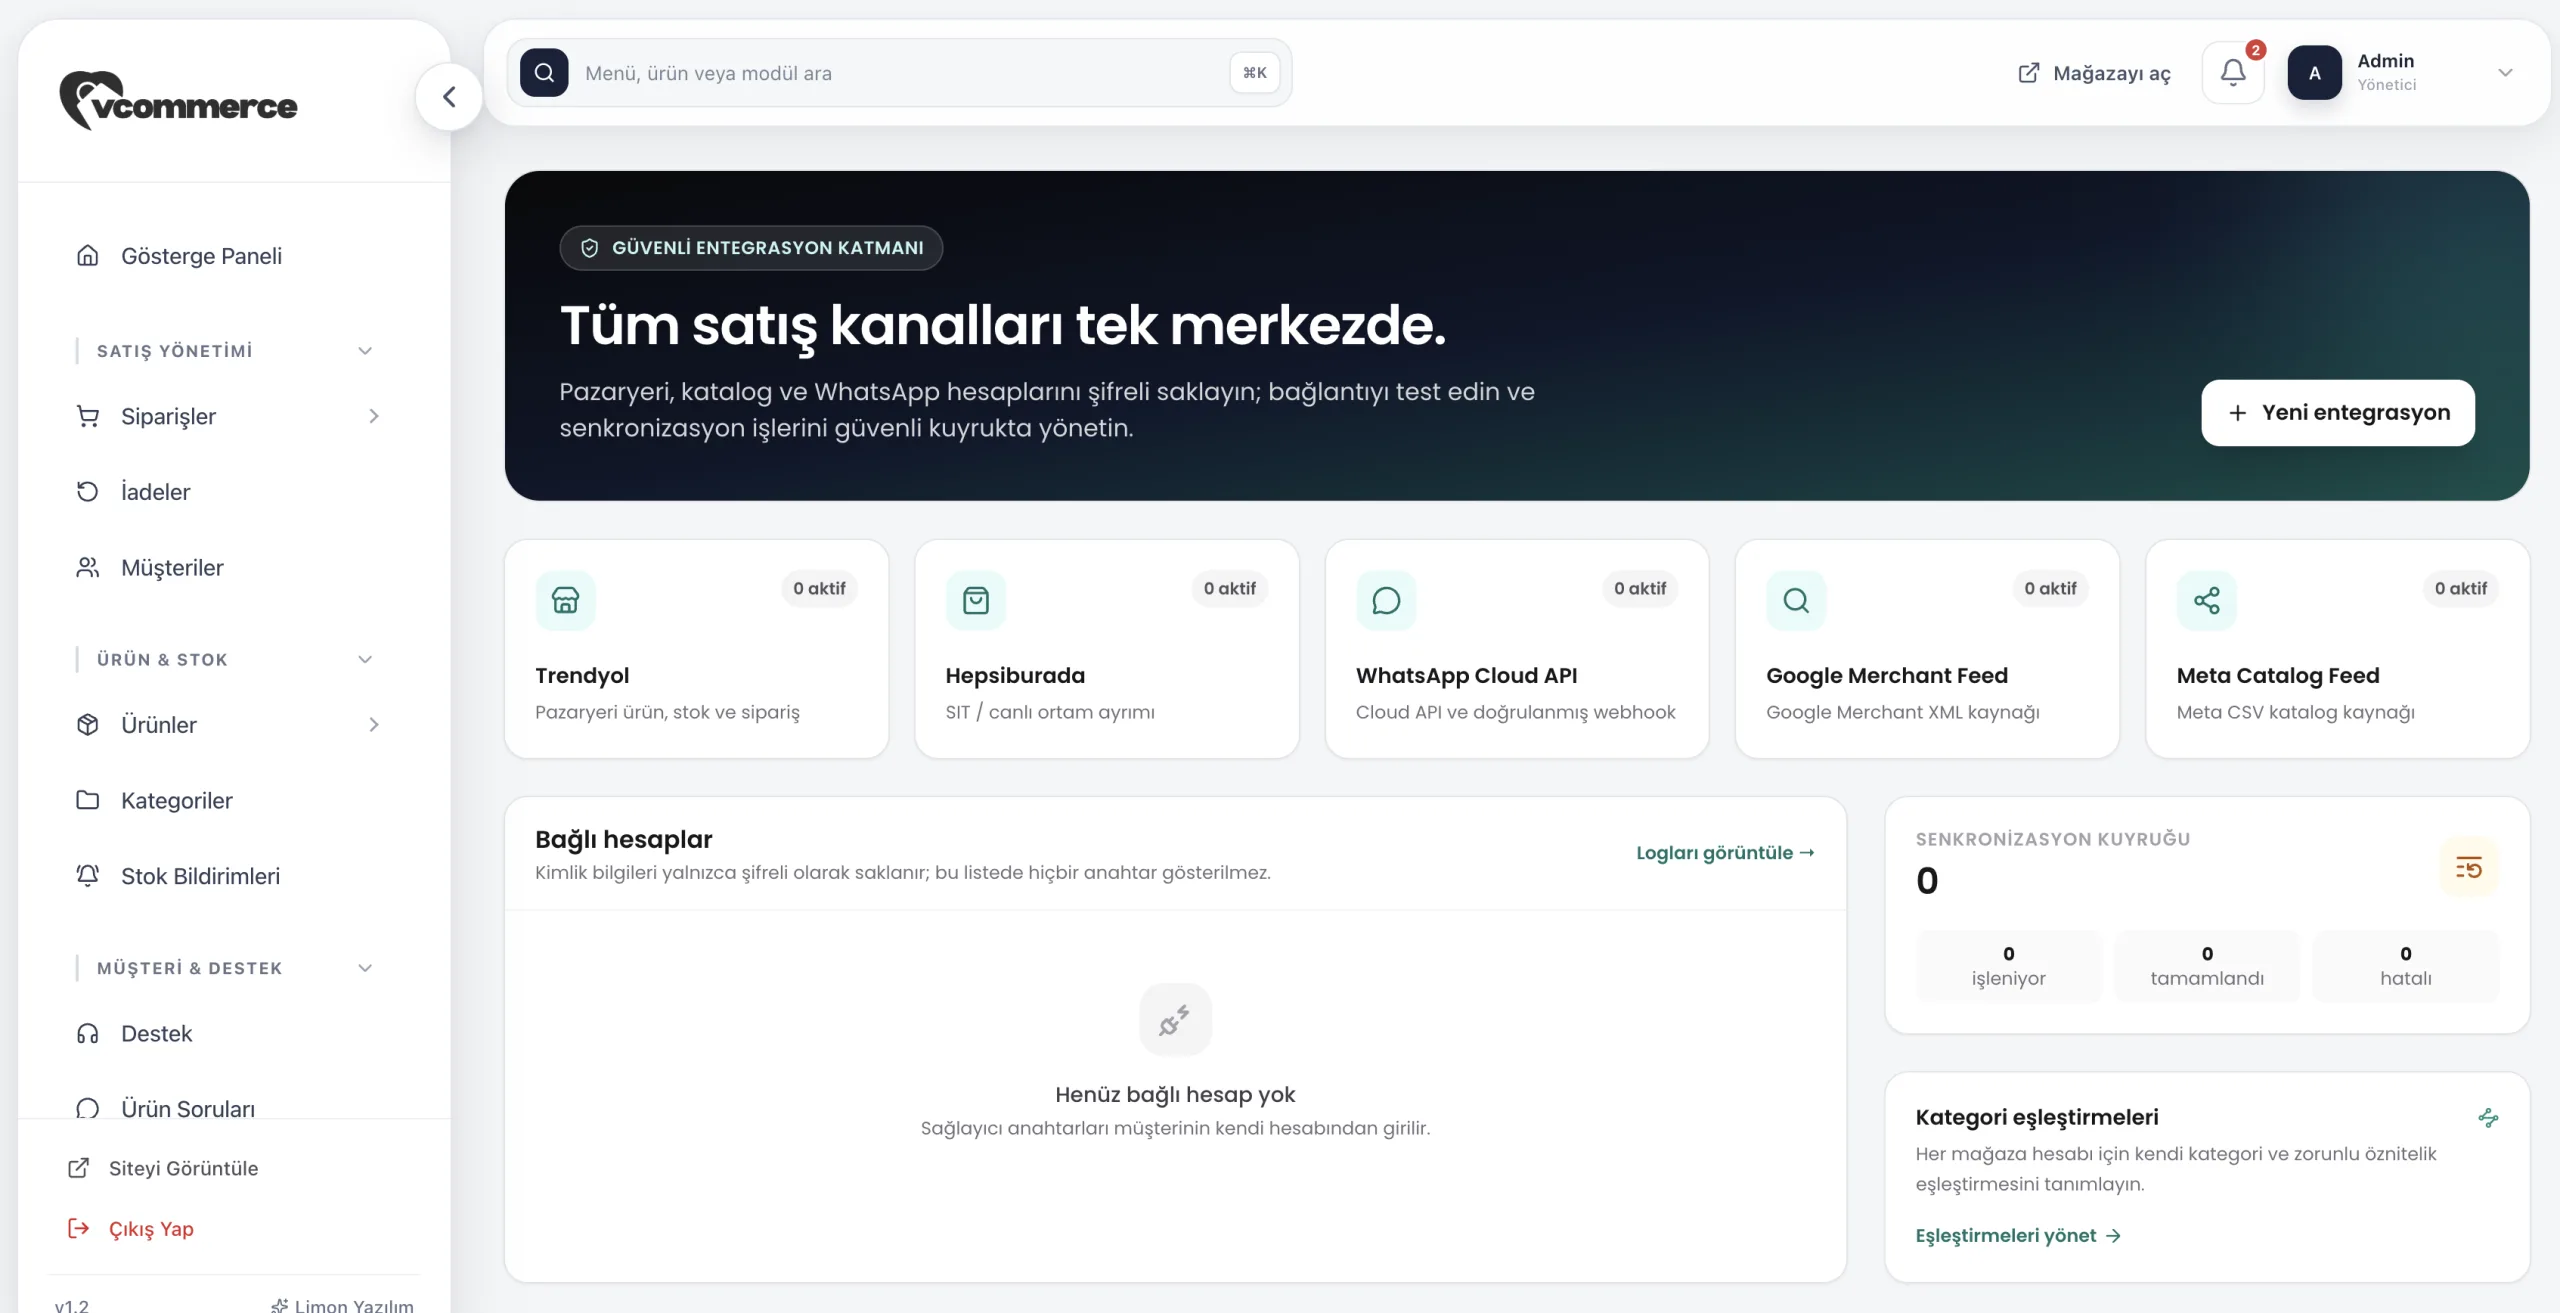Collapse the MÜŞTERİ & DESTEK section

click(365, 967)
